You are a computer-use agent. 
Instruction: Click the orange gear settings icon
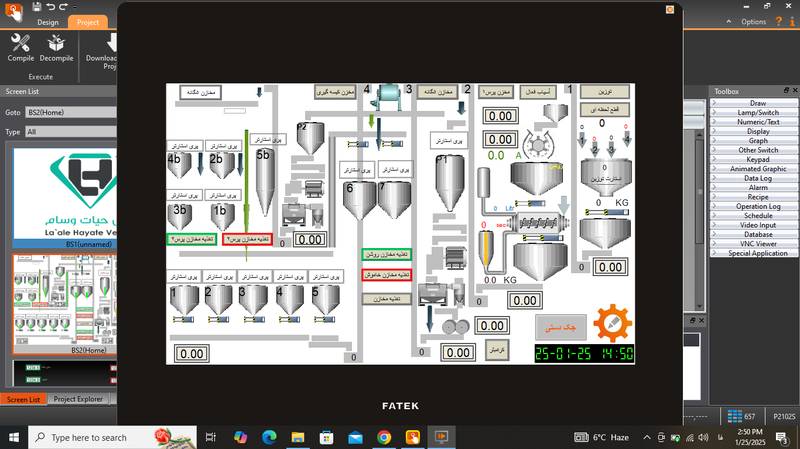(612, 324)
